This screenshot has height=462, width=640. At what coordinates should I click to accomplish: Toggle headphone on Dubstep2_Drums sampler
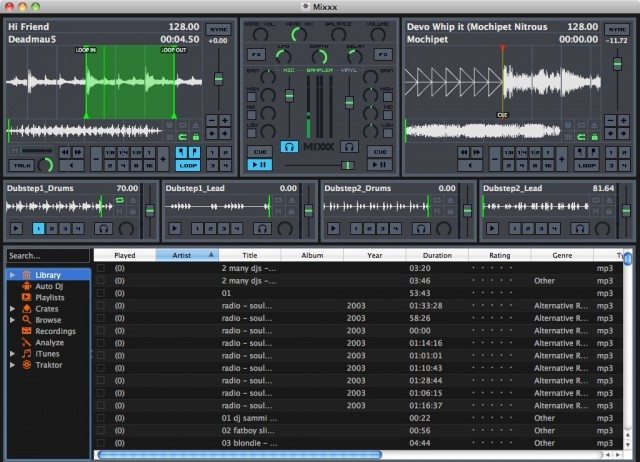421,229
